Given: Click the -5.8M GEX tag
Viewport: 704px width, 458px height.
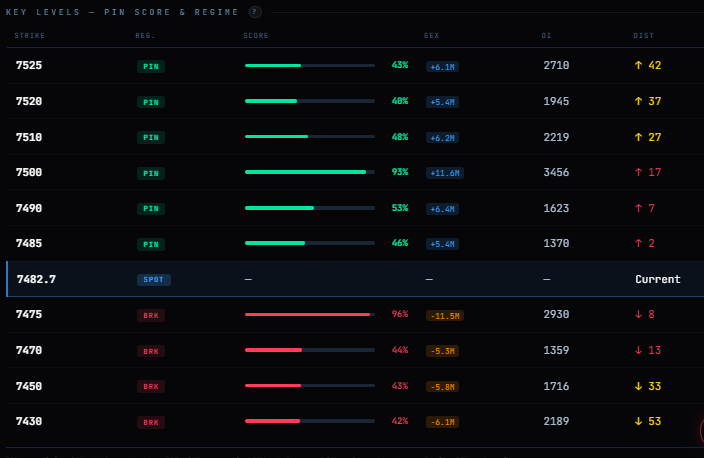Looking at the screenshot, I should point(442,387).
